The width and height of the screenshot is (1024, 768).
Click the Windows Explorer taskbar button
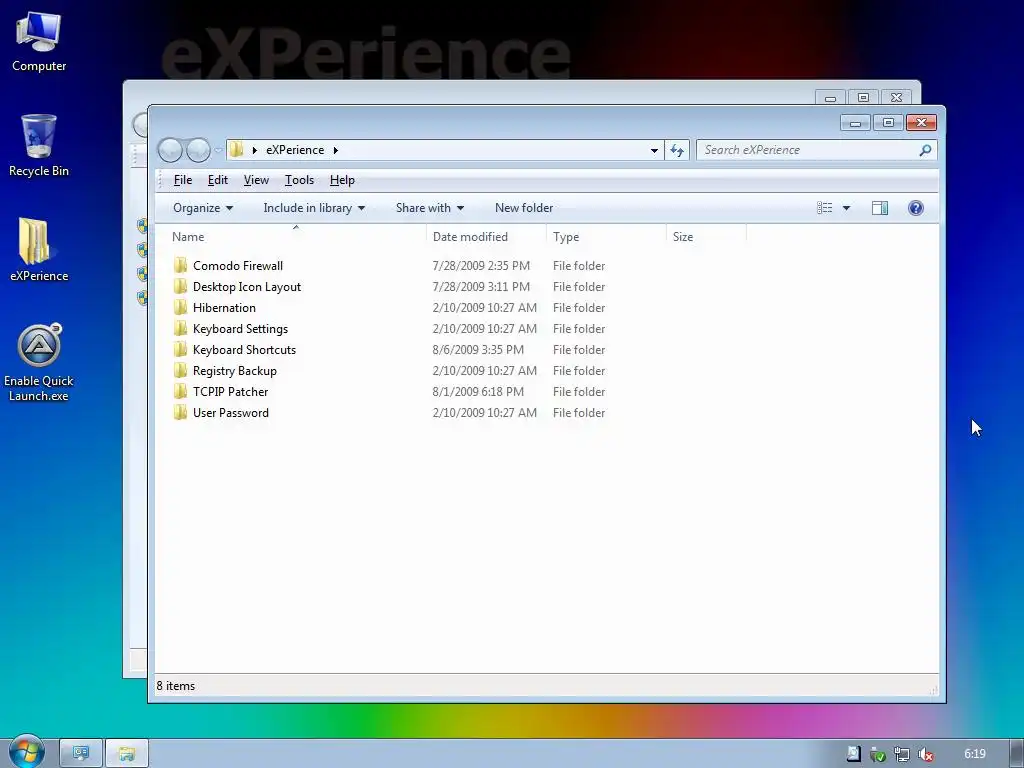pyautogui.click(x=127, y=754)
